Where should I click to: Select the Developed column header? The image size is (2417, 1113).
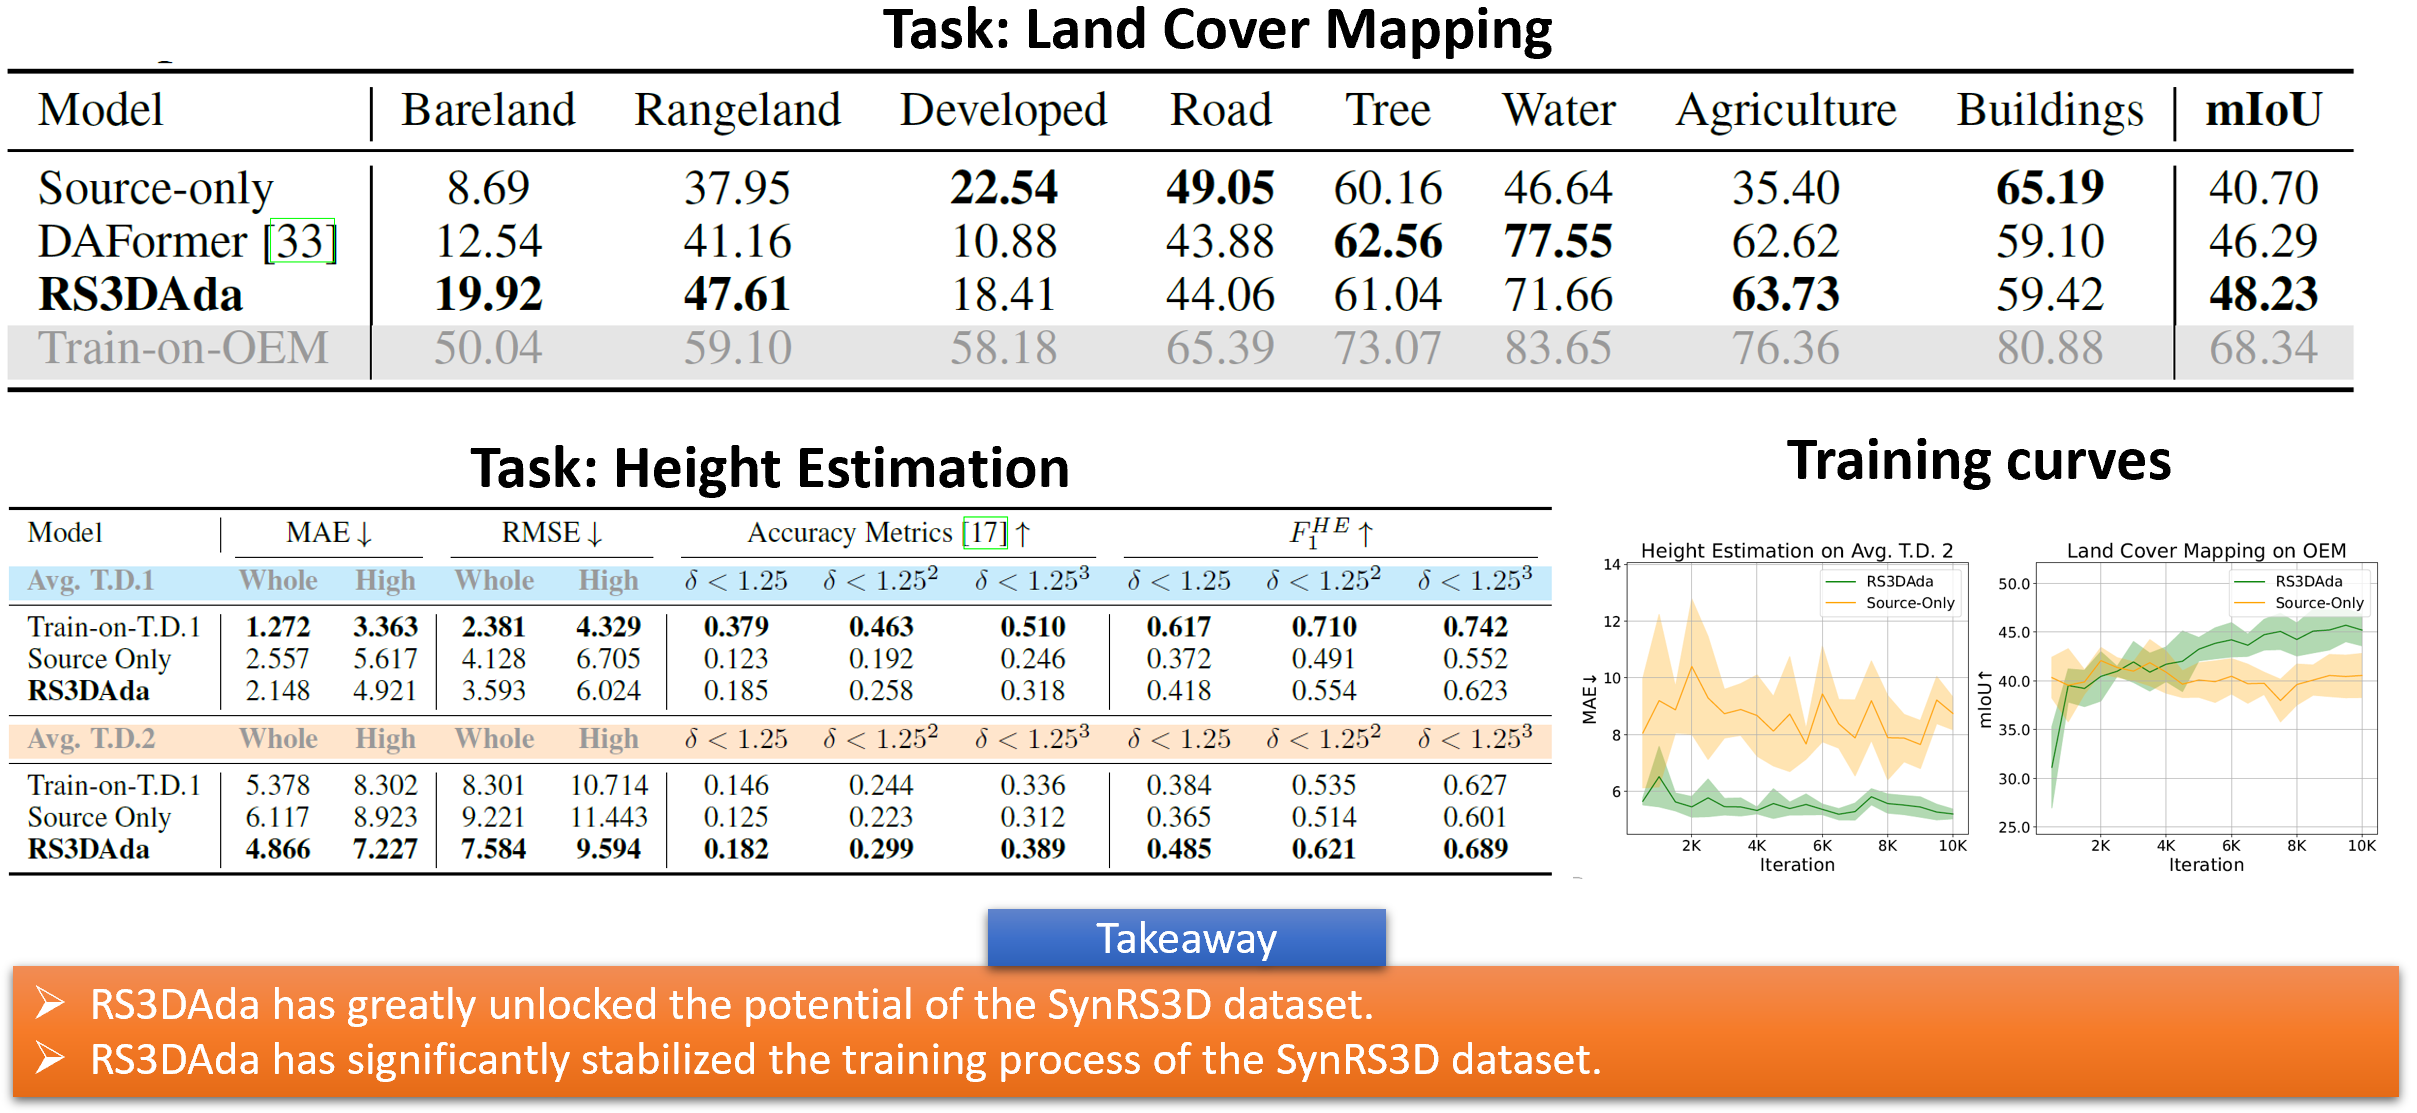coord(1003,110)
